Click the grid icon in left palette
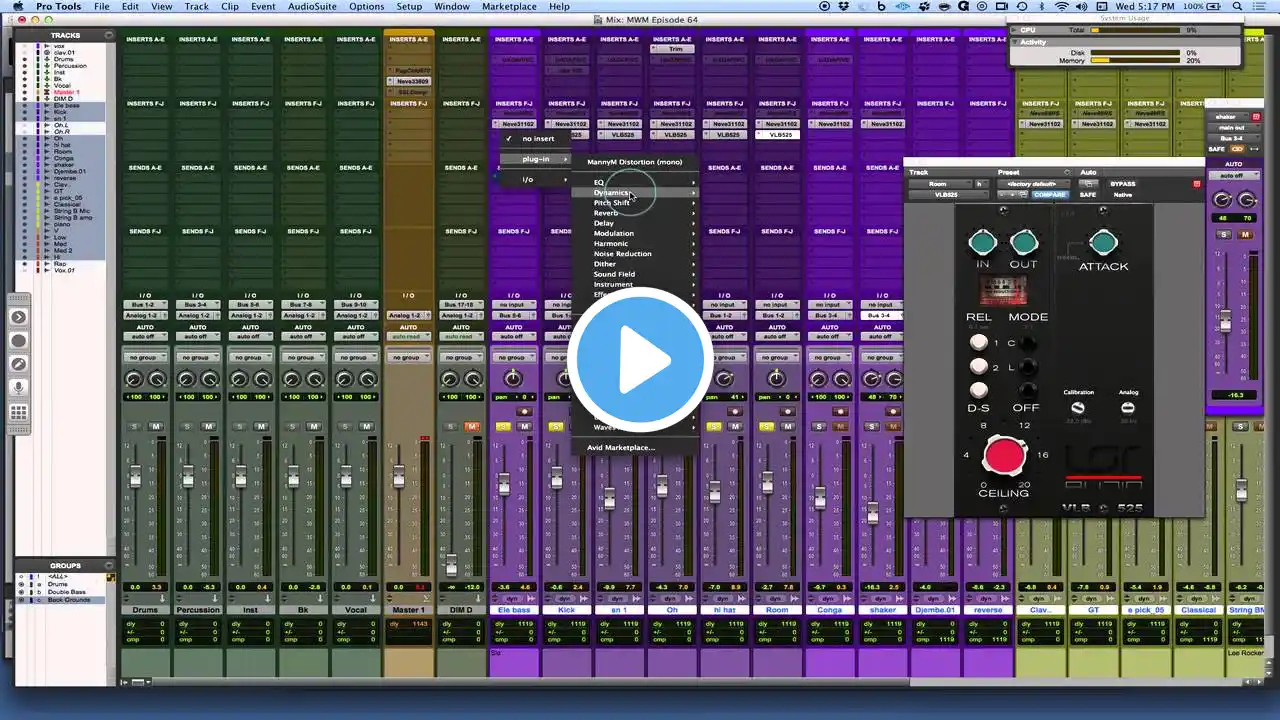The image size is (1280, 720). (x=18, y=412)
